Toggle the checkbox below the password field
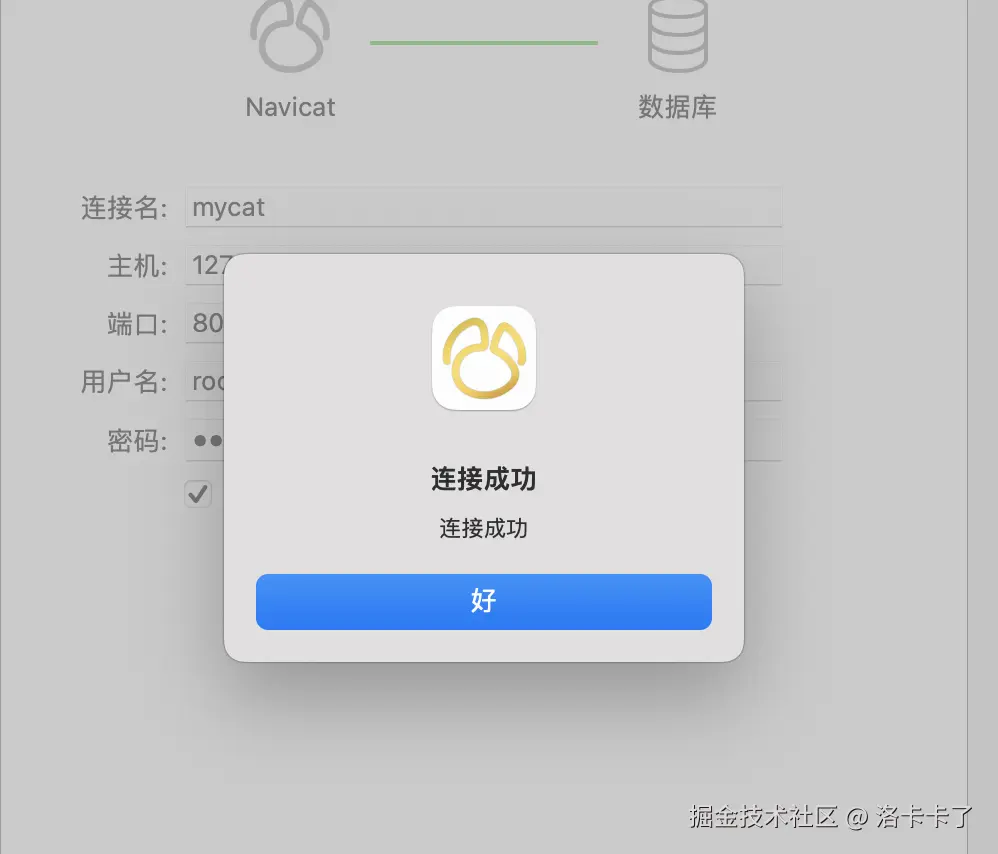Image resolution: width=998 pixels, height=854 pixels. click(198, 494)
